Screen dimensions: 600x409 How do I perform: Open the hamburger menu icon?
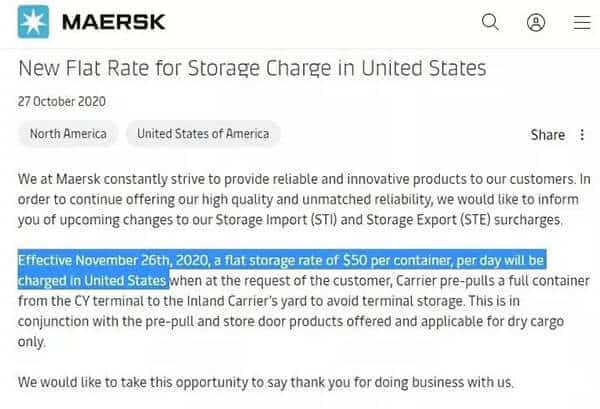click(x=582, y=22)
